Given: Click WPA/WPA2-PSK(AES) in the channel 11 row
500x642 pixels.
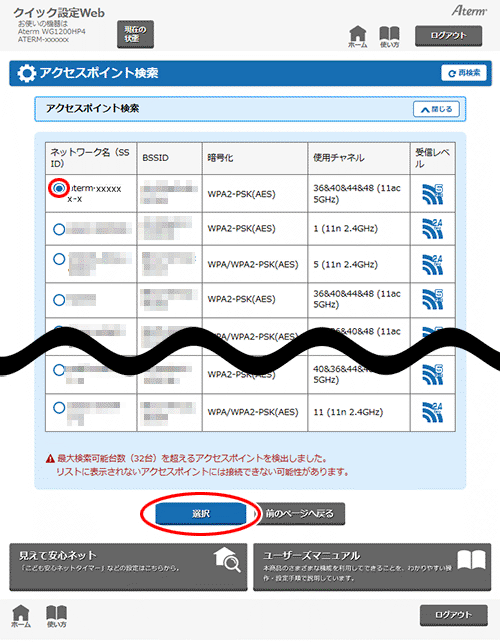Looking at the screenshot, I should (253, 412).
